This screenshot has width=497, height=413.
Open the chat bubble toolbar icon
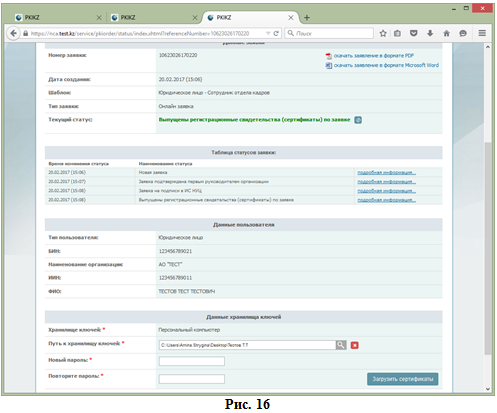[463, 33]
